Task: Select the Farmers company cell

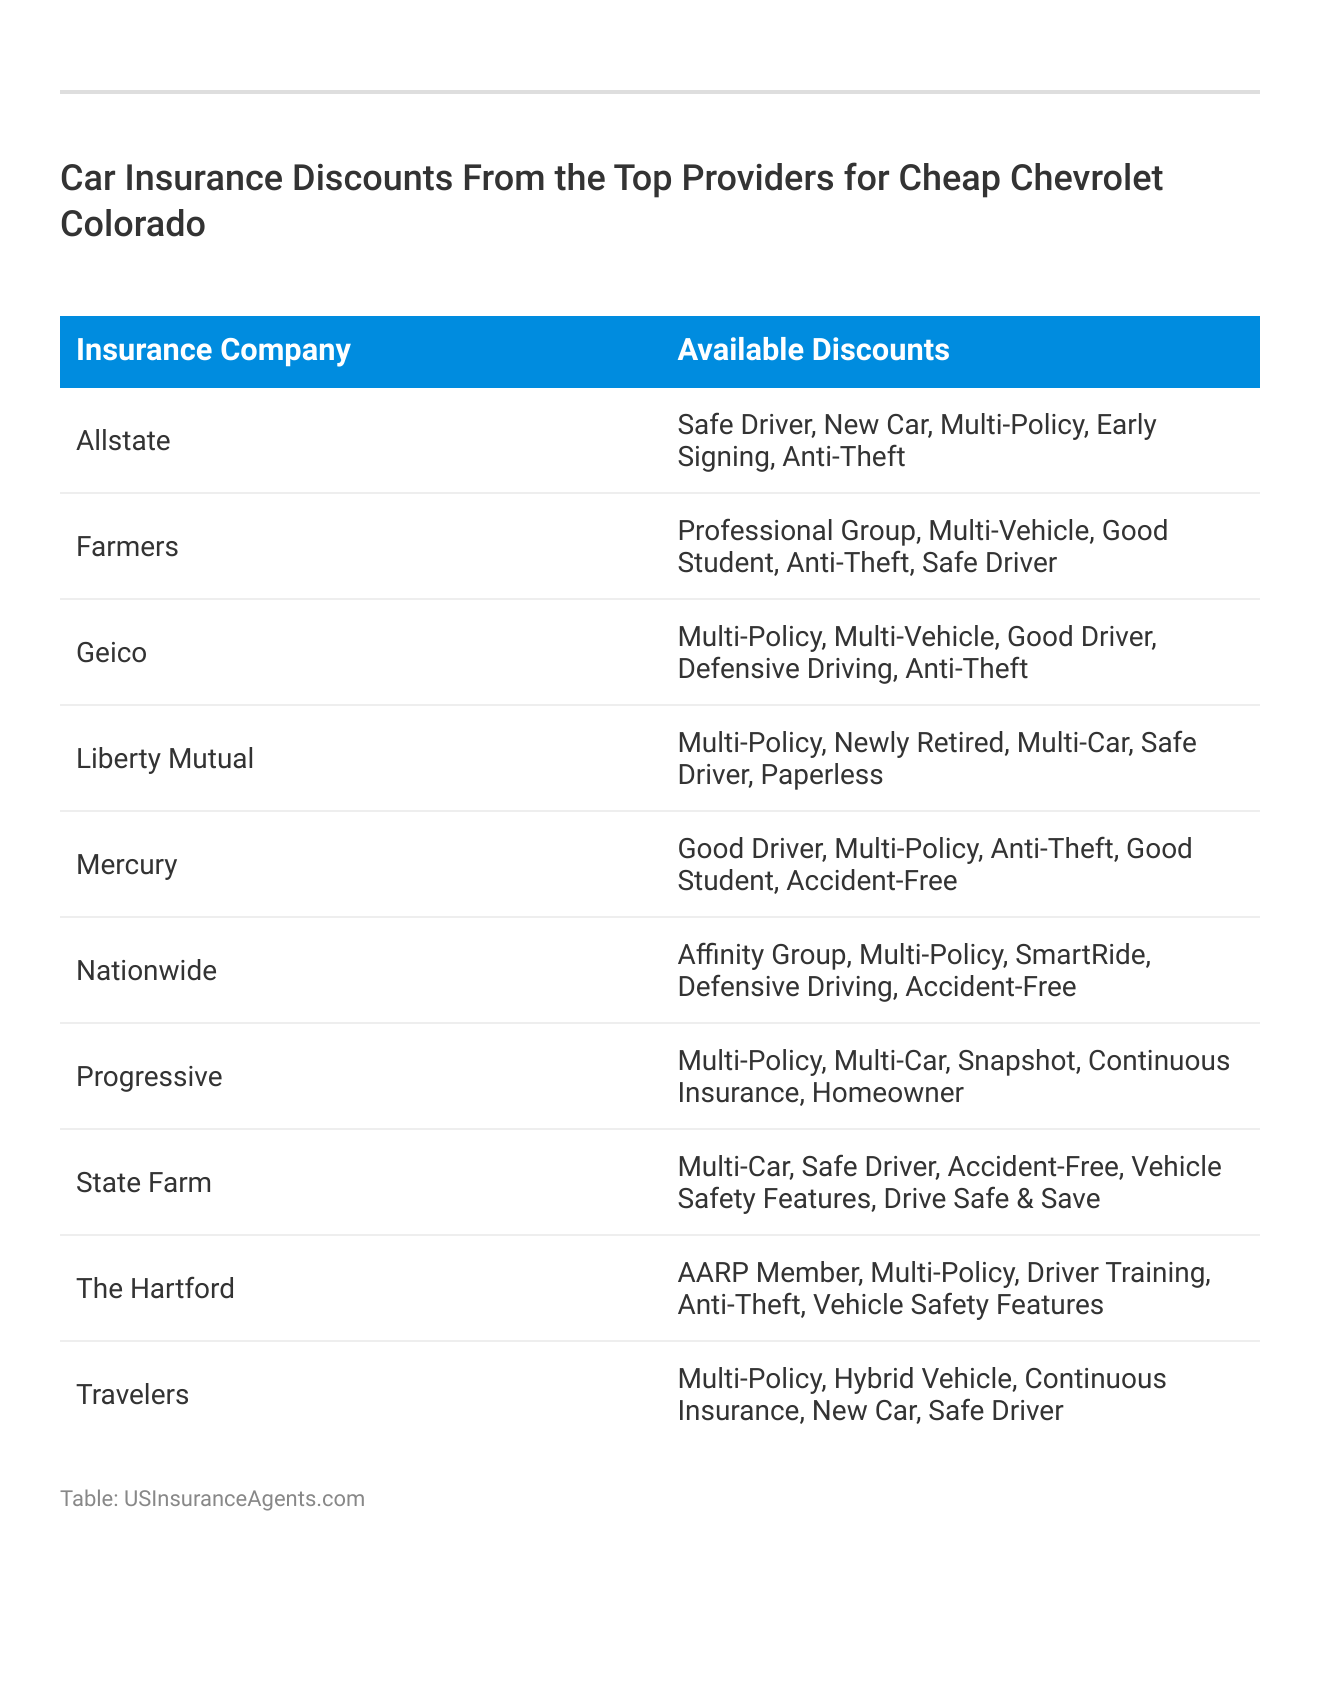Action: [x=128, y=547]
